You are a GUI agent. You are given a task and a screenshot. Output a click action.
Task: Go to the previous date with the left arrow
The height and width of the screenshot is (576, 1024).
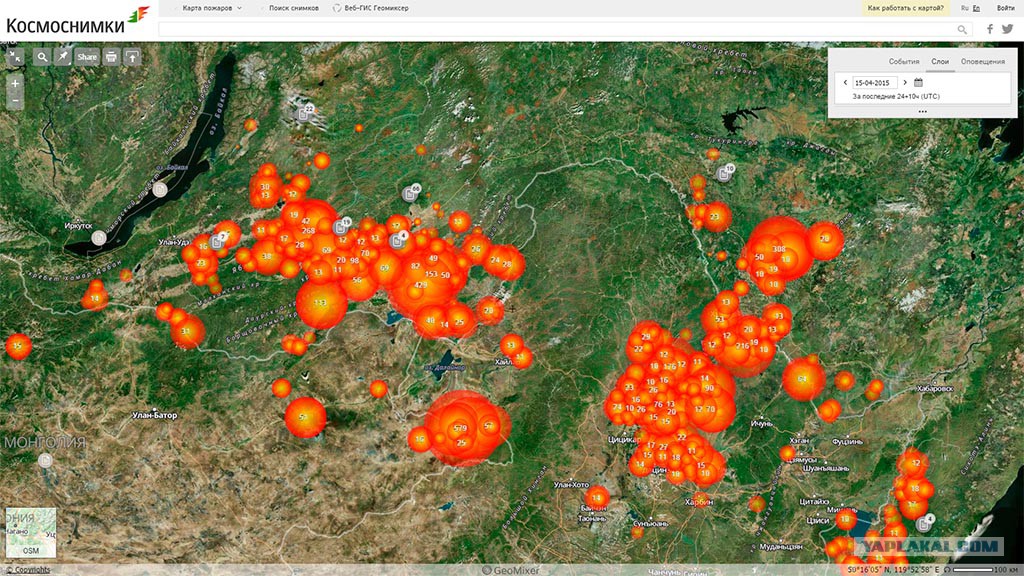(x=845, y=83)
